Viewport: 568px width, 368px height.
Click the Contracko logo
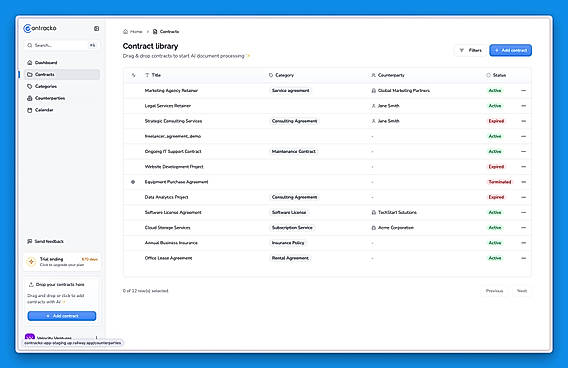[40, 28]
